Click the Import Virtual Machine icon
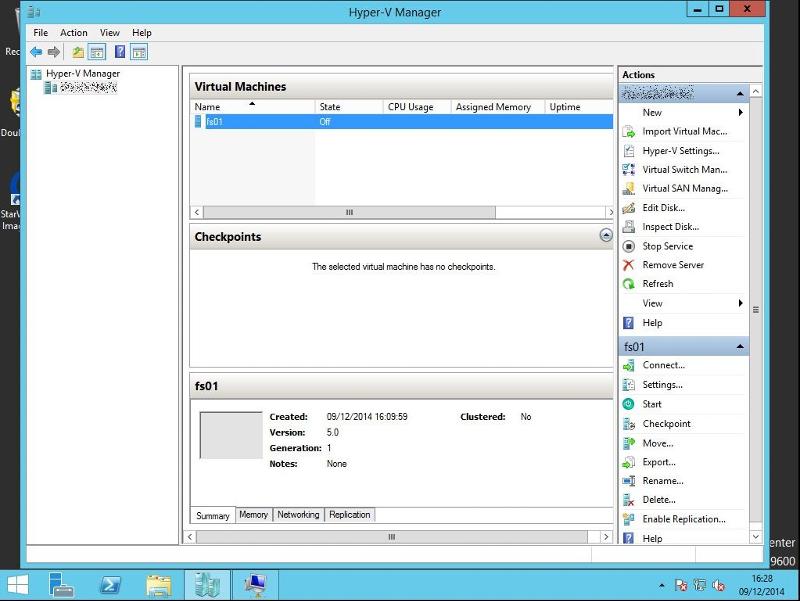The image size is (800, 601). tap(629, 132)
